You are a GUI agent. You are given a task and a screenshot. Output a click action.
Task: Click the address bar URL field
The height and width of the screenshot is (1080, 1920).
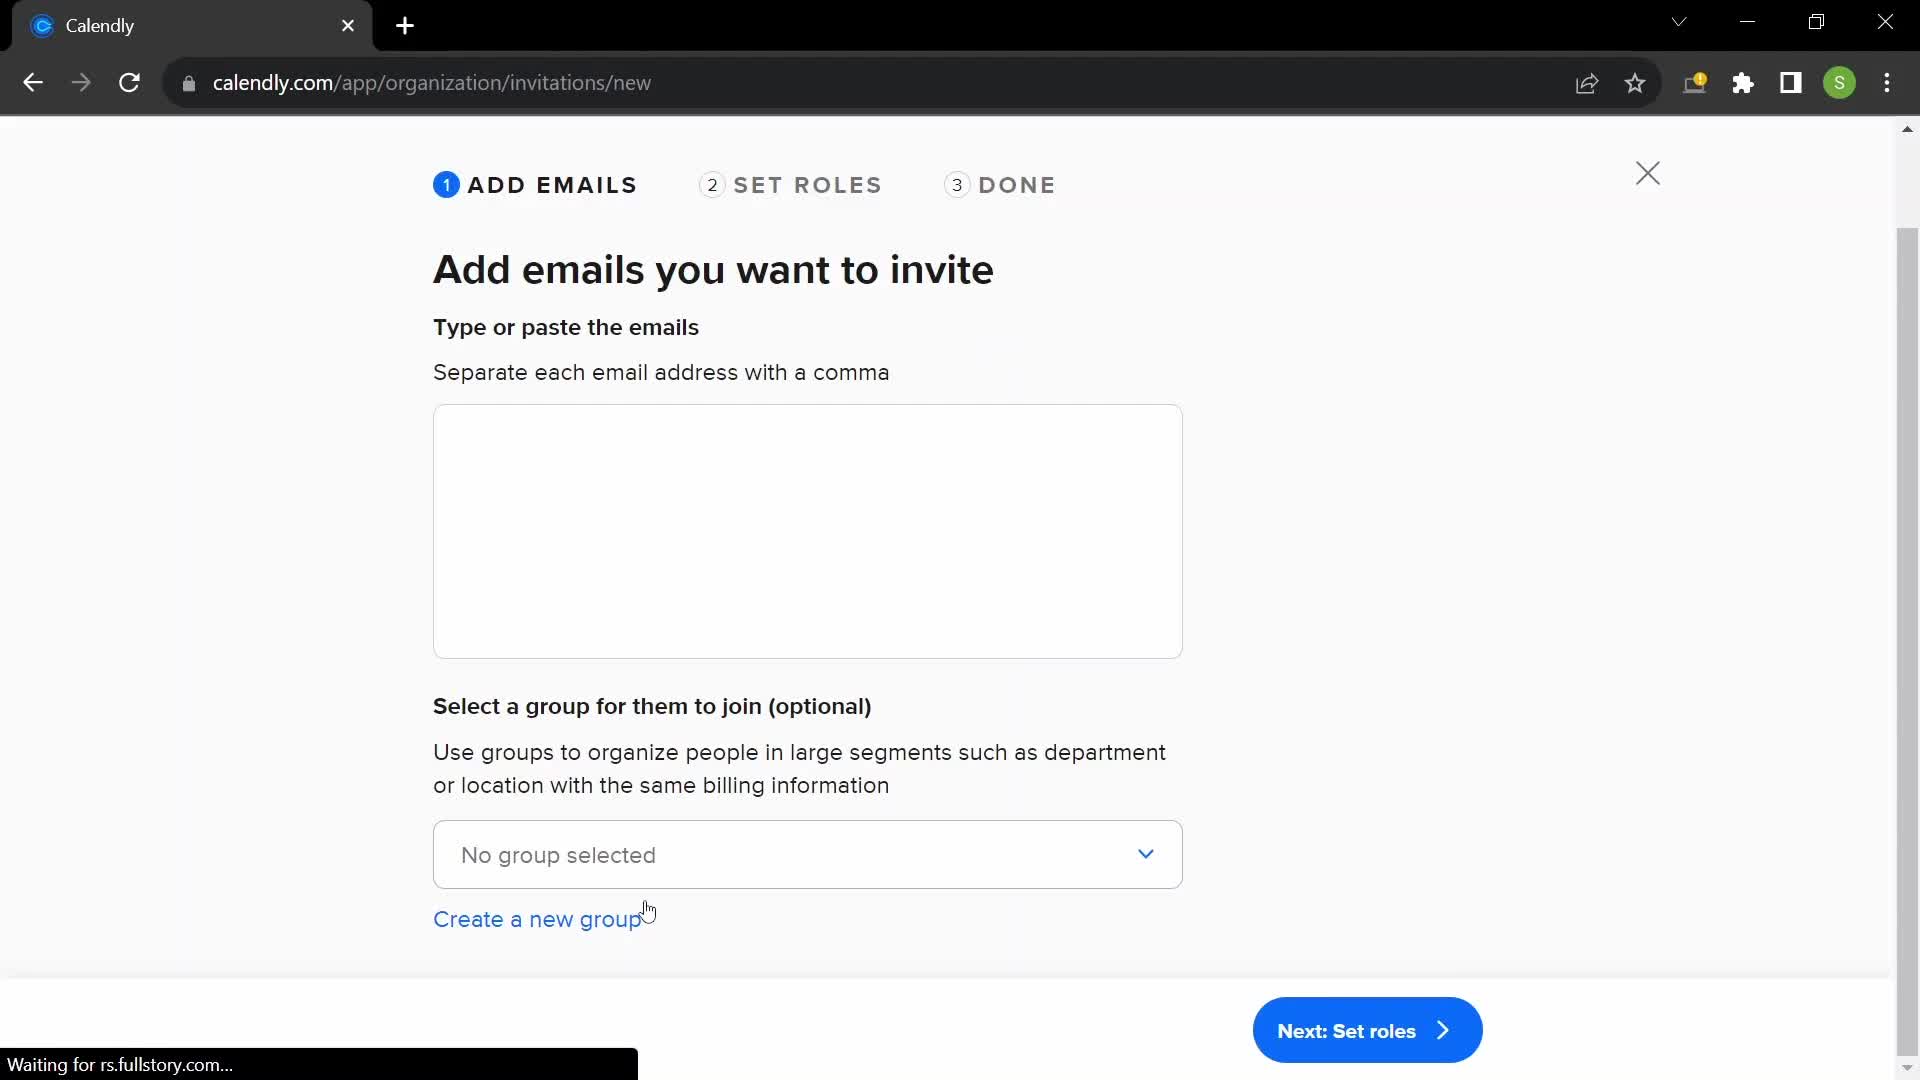433,82
